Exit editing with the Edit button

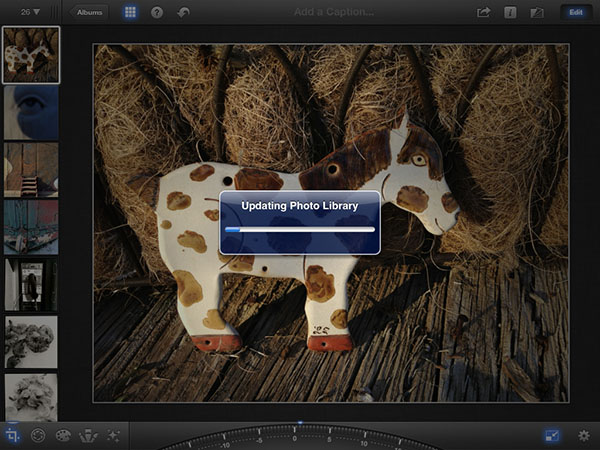(x=576, y=12)
